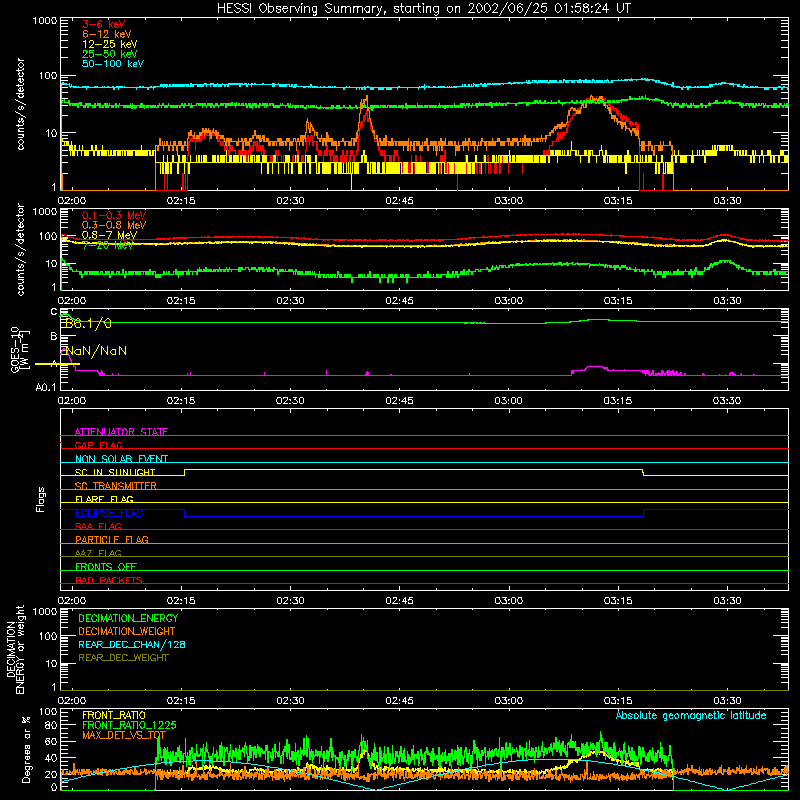Viewport: 800px width, 800px height.
Task: Select the 6-12 keV legend label
Action: [x=107, y=34]
